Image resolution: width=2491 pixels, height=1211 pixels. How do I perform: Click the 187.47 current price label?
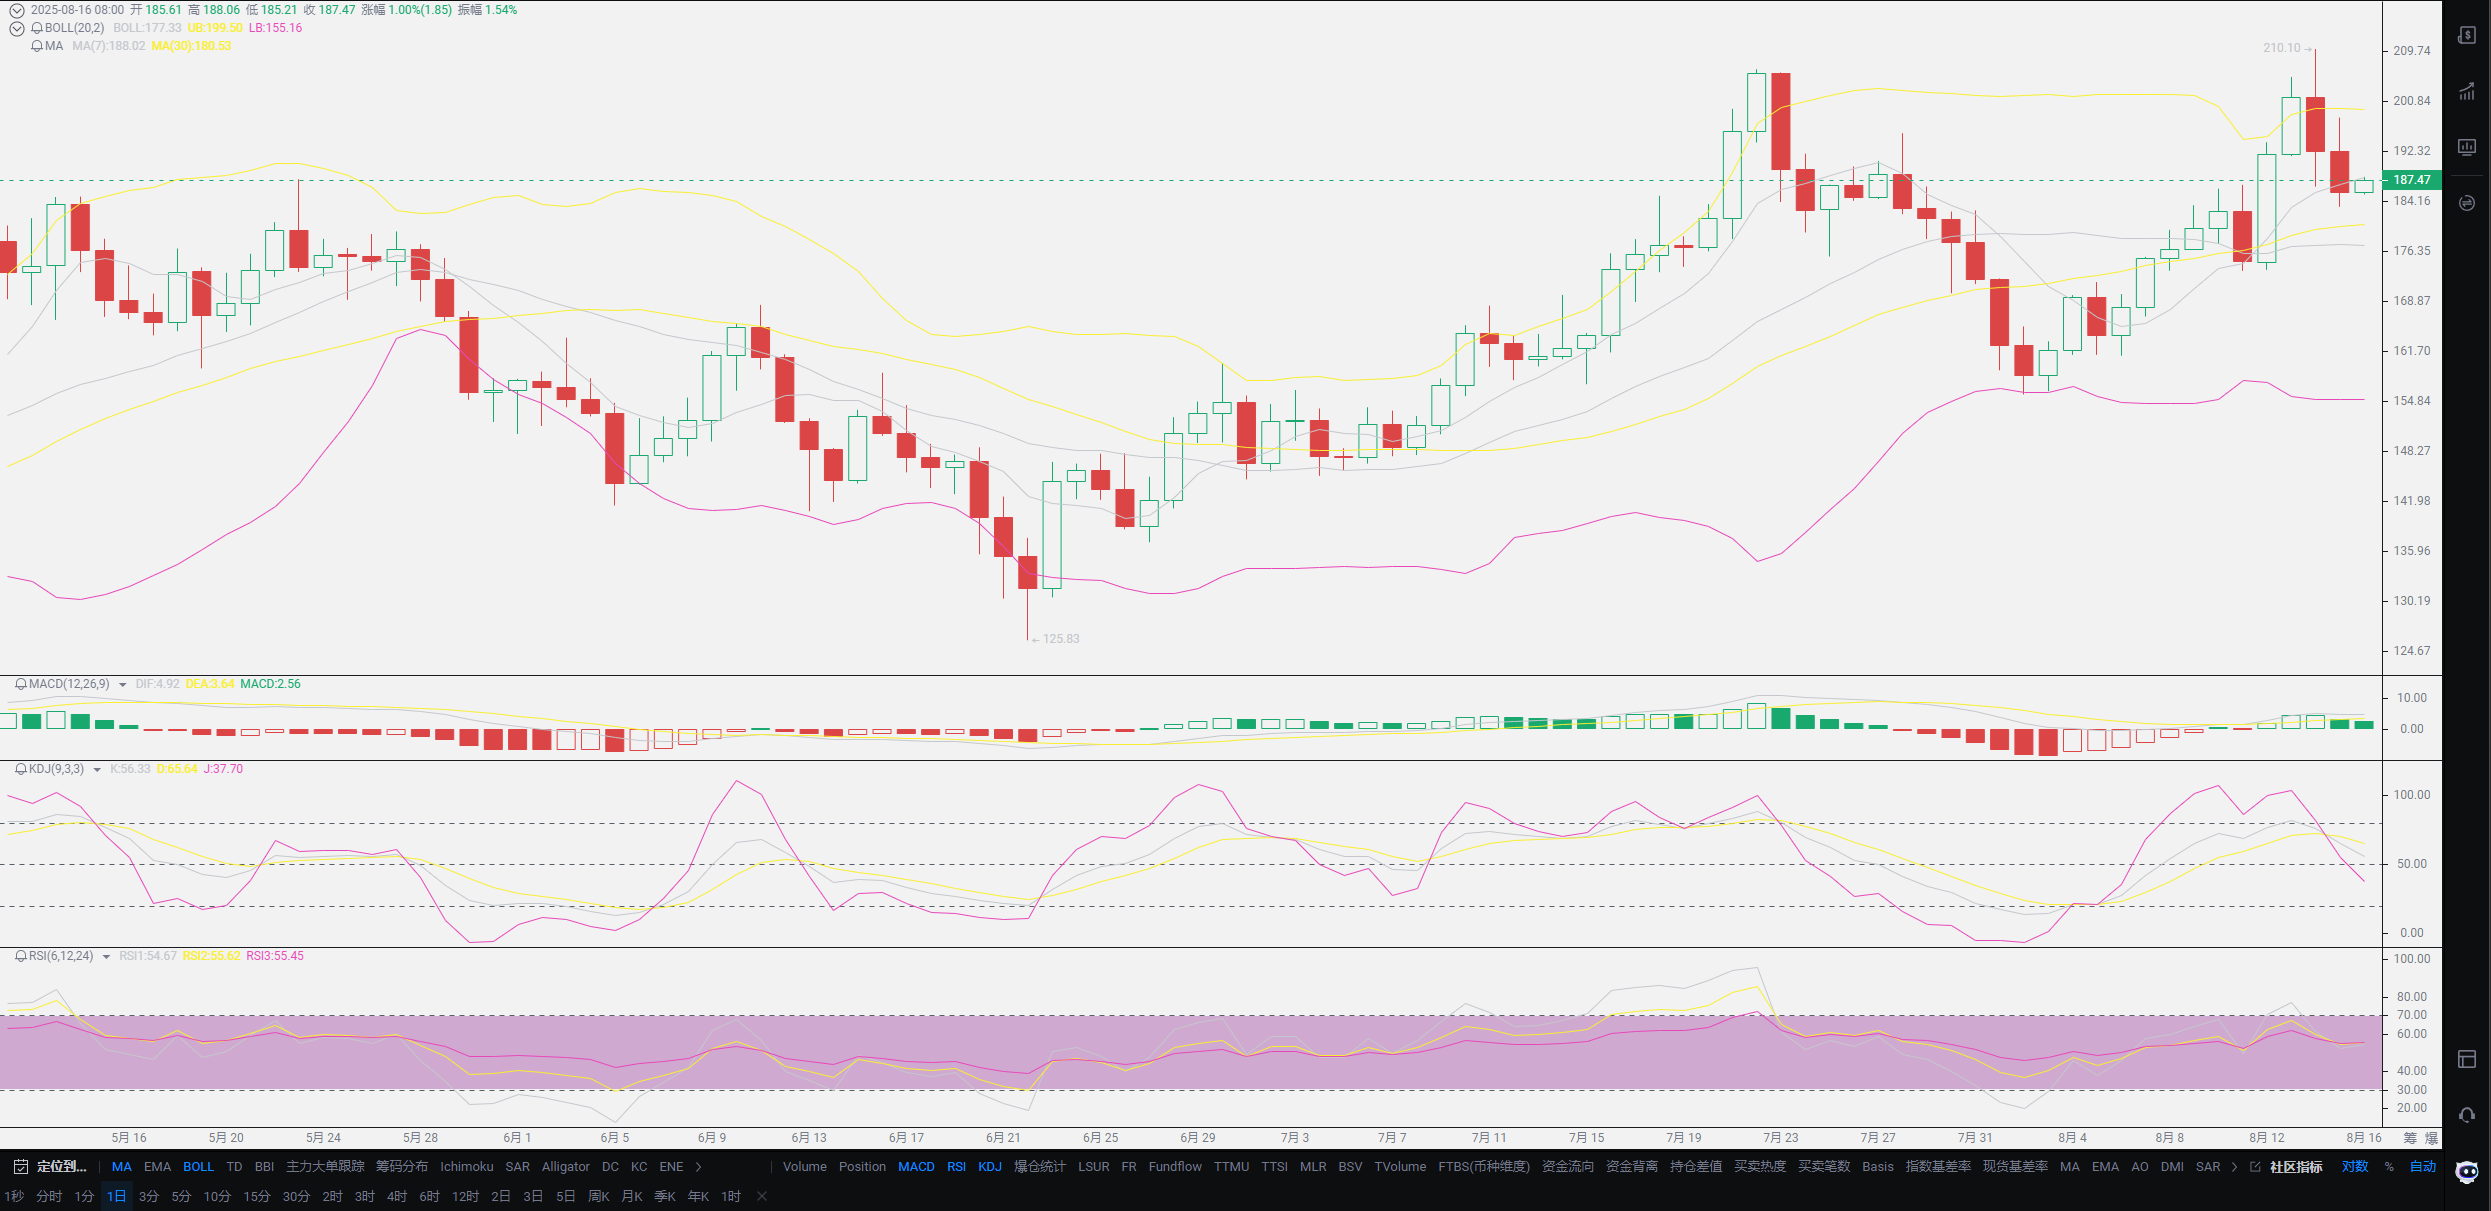click(2411, 180)
